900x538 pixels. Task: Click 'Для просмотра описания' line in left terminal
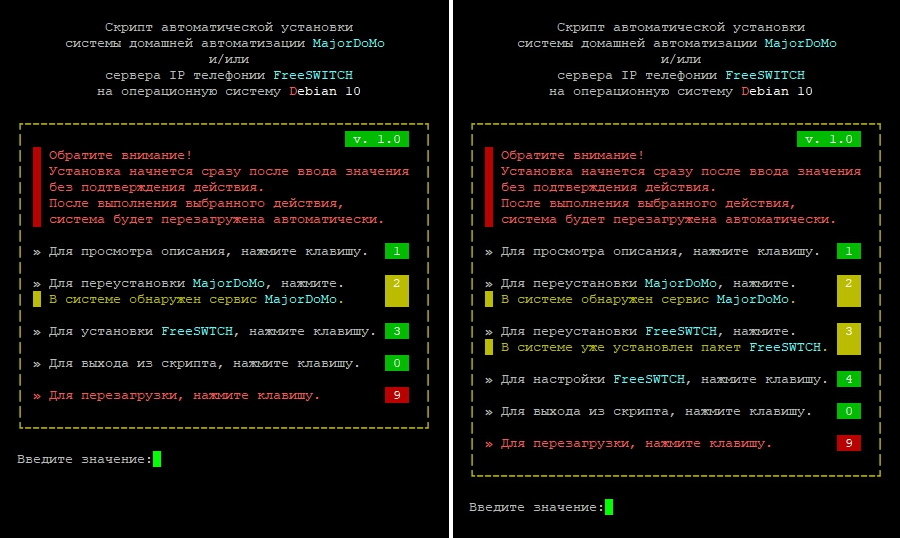[200, 251]
